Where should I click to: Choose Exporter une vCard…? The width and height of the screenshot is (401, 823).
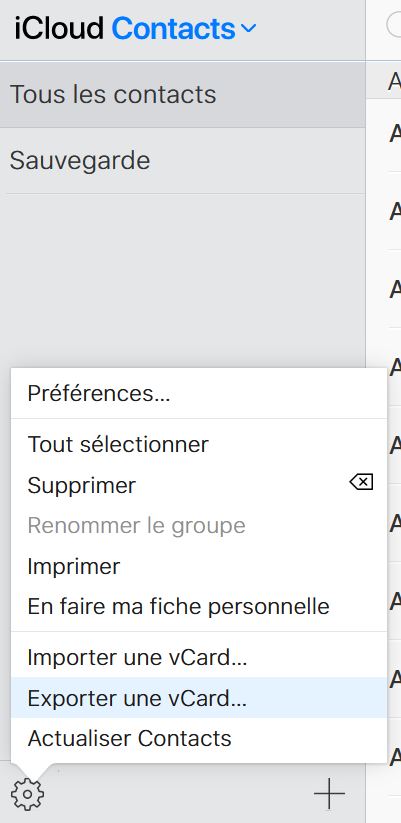(199, 698)
